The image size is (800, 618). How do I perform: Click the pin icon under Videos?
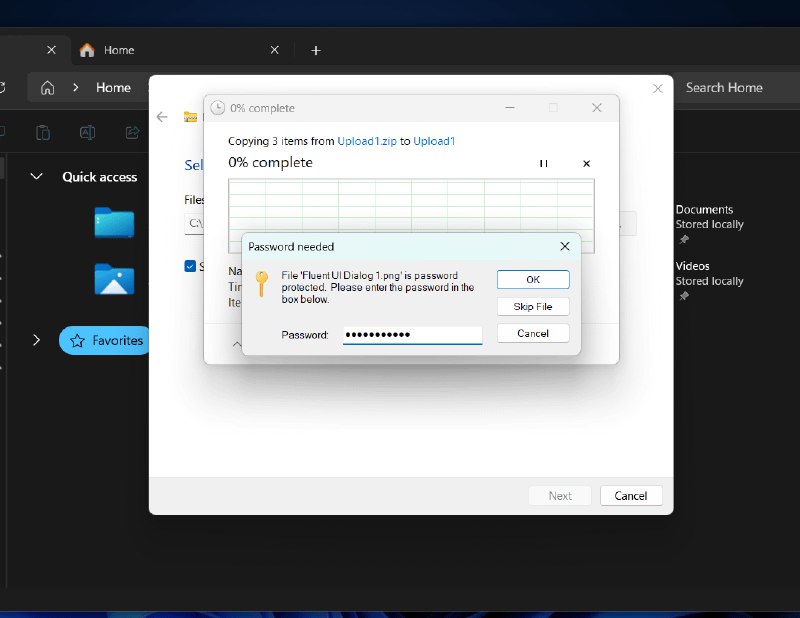point(684,296)
